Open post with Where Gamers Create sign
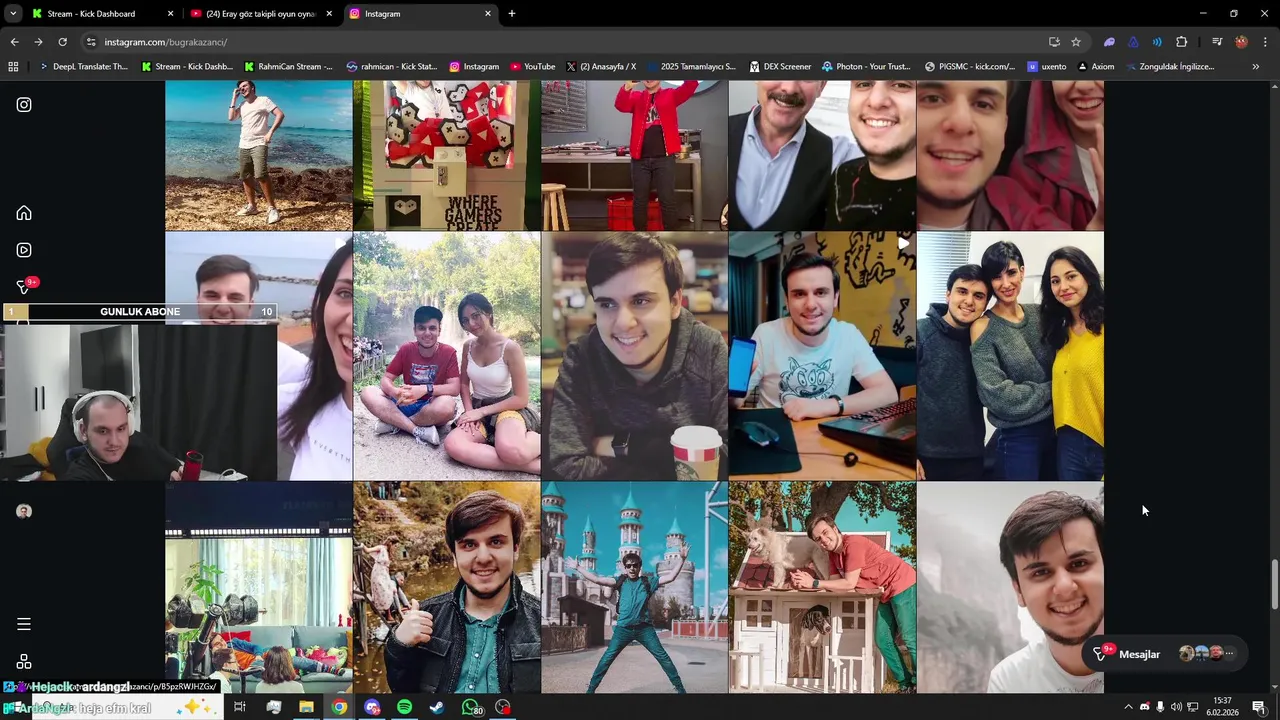Image resolution: width=1280 pixels, height=720 pixels. tap(447, 155)
